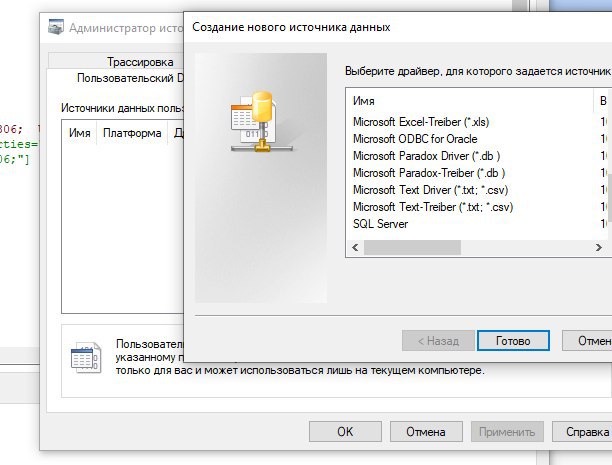Click the disabled Применить button

pos(507,432)
